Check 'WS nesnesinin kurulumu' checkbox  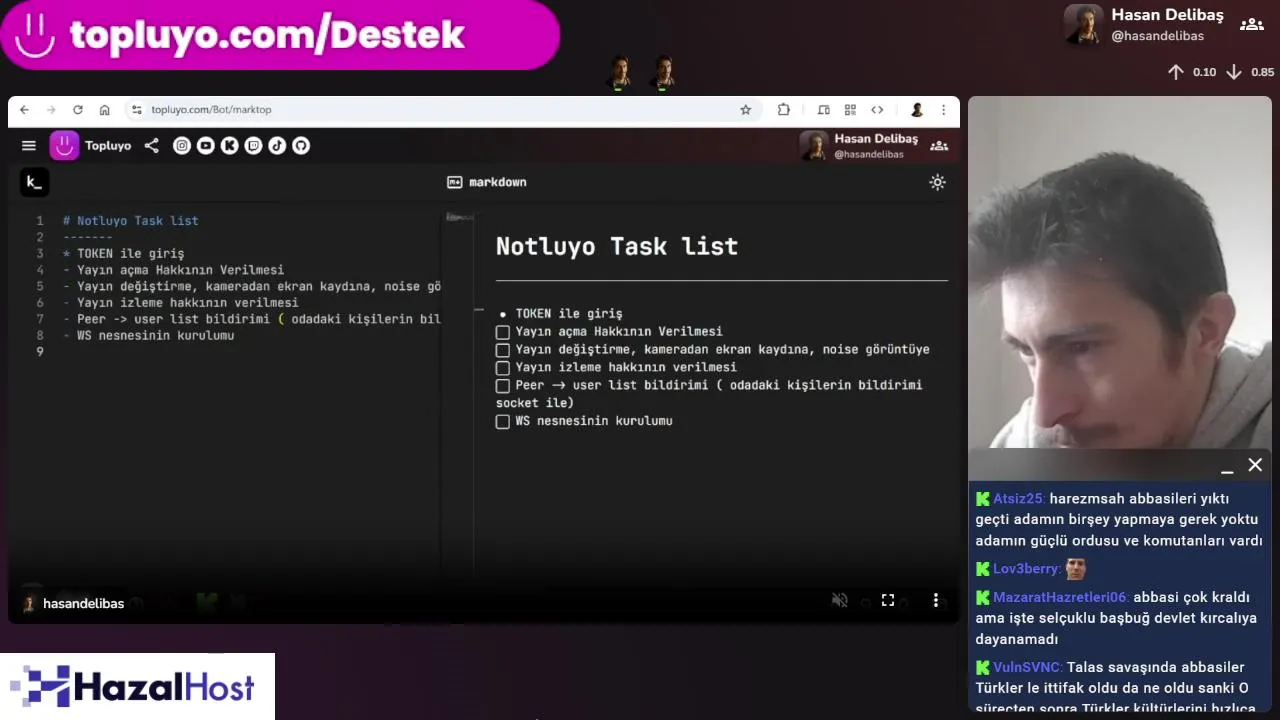(503, 422)
